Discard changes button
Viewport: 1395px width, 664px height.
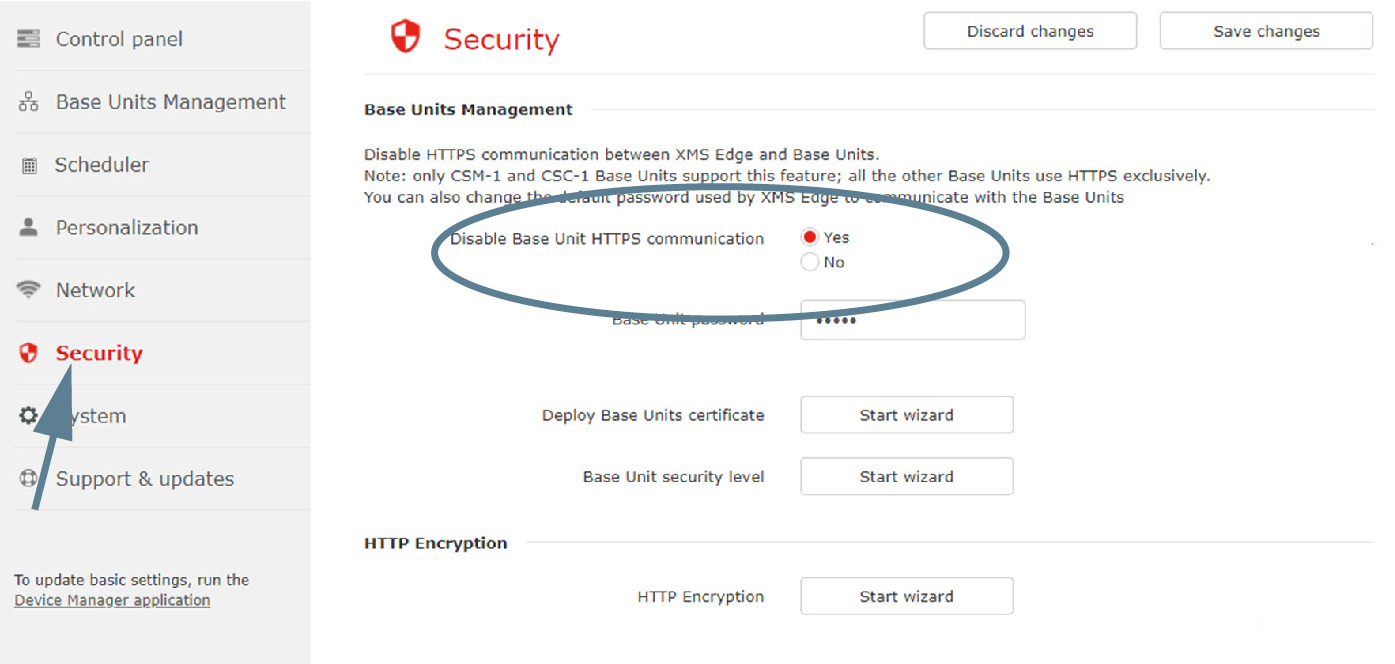[1030, 31]
